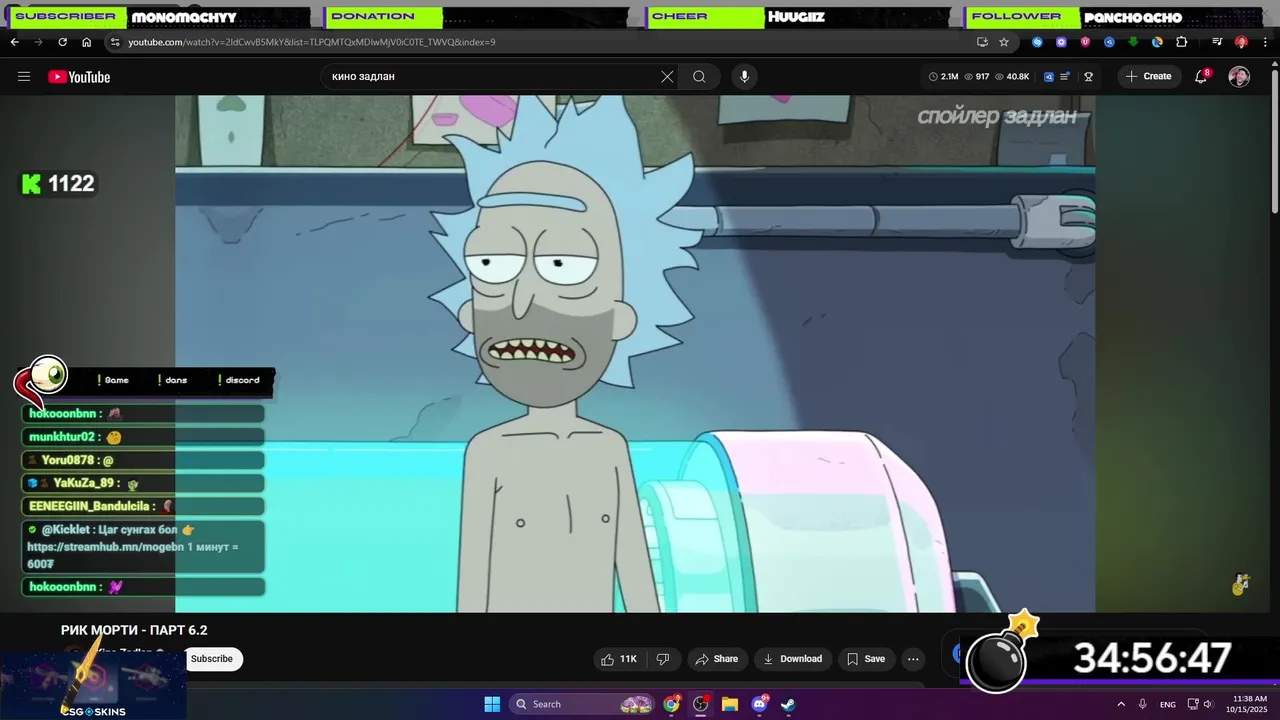Image resolution: width=1280 pixels, height=720 pixels.
Task: Click the video title РИК МОРТИ - ПАРТ 6.2
Action: point(134,630)
